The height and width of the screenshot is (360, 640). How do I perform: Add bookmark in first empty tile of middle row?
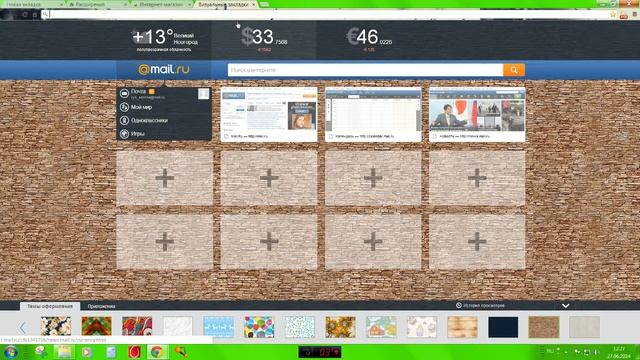point(164,178)
